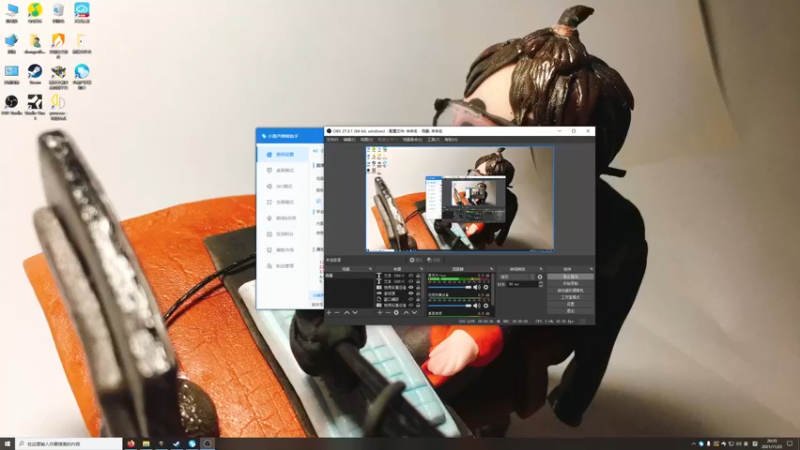The width and height of the screenshot is (800, 450).
Task: Open audio settings gear for the second mixer channel
Action: coord(486,306)
